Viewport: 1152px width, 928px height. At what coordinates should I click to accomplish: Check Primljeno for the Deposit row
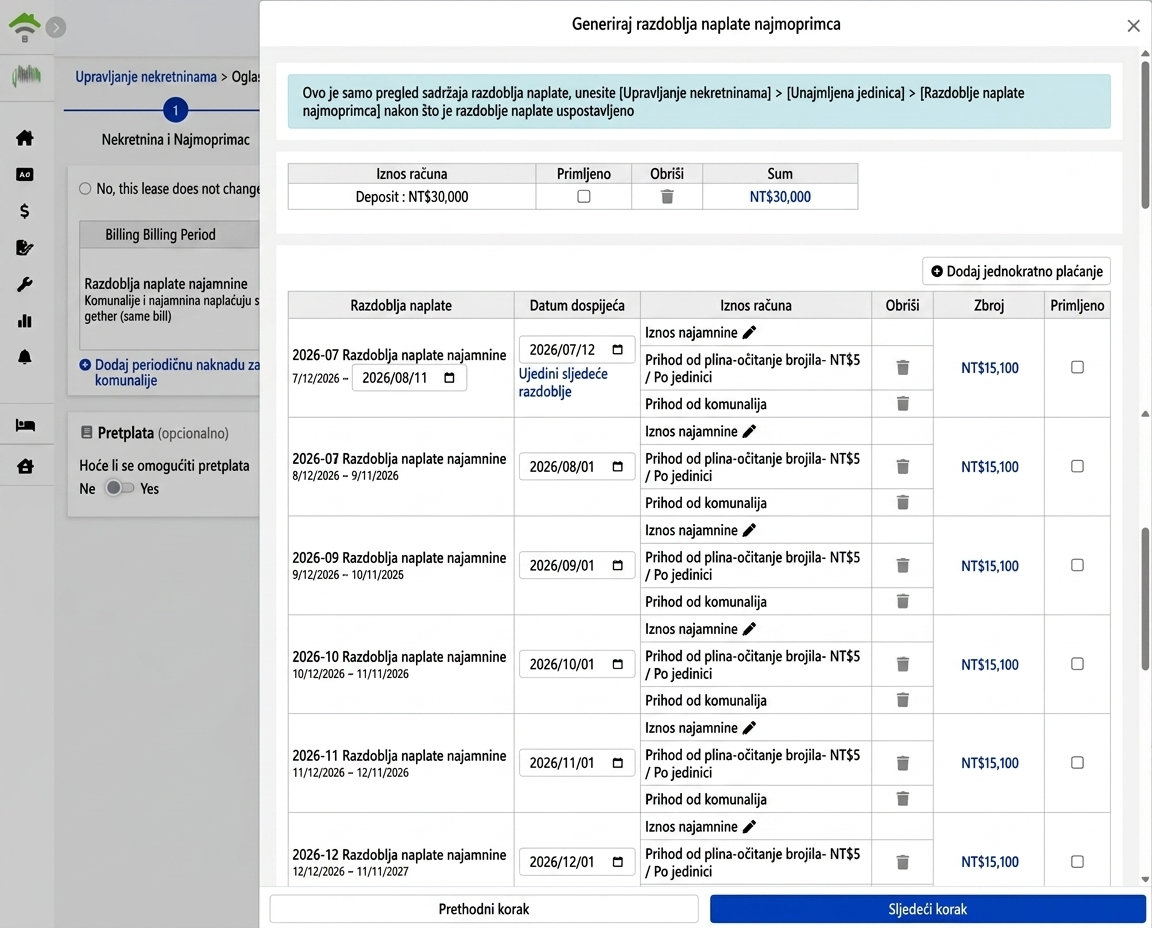click(583, 196)
